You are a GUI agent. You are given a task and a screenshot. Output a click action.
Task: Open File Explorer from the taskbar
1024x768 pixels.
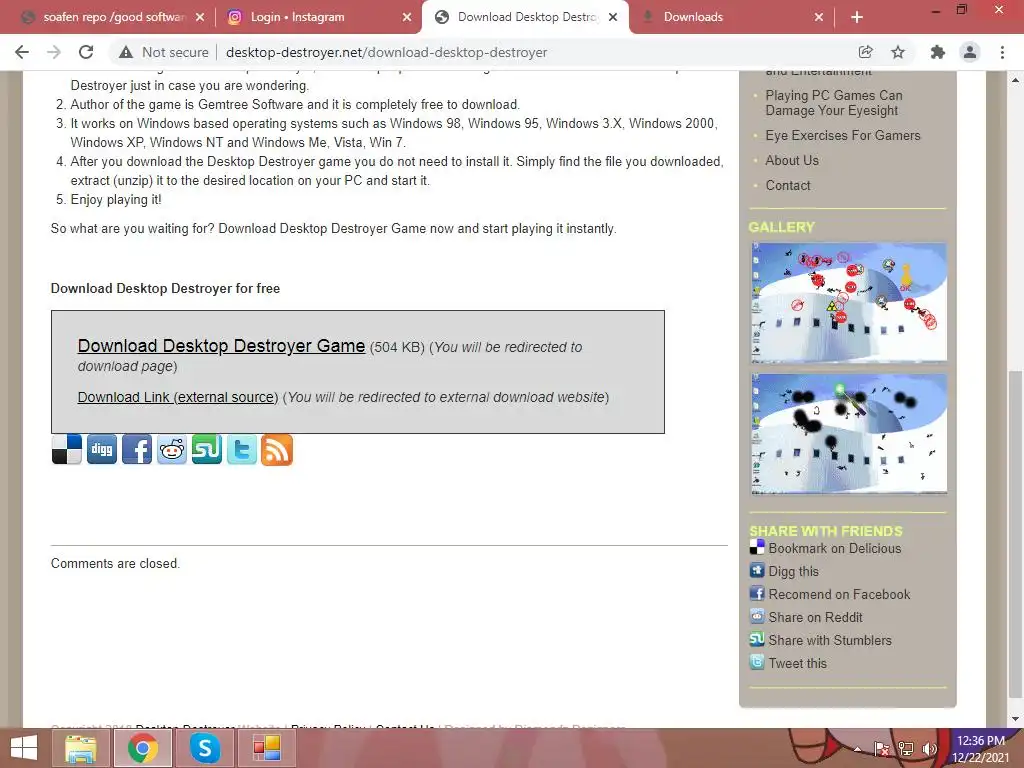click(80, 748)
